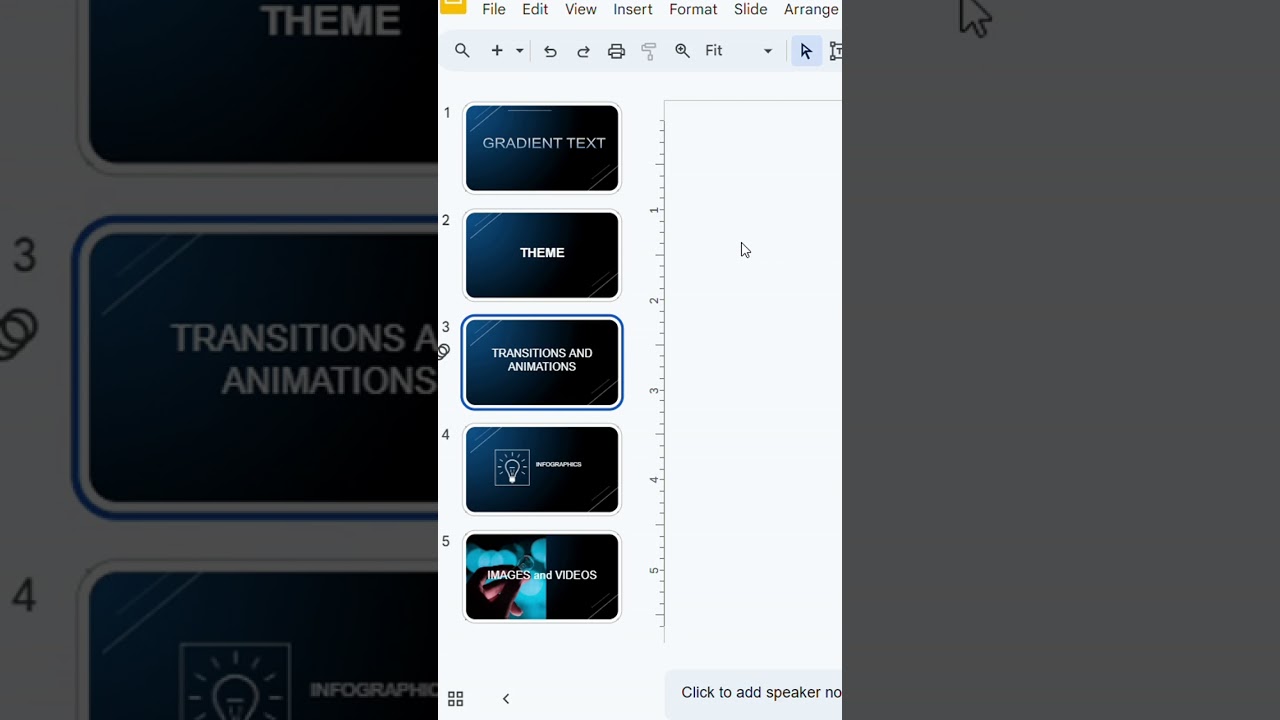The width and height of the screenshot is (1280, 720).
Task: Click the animation indicator icon on slide 3
Action: tap(444, 351)
